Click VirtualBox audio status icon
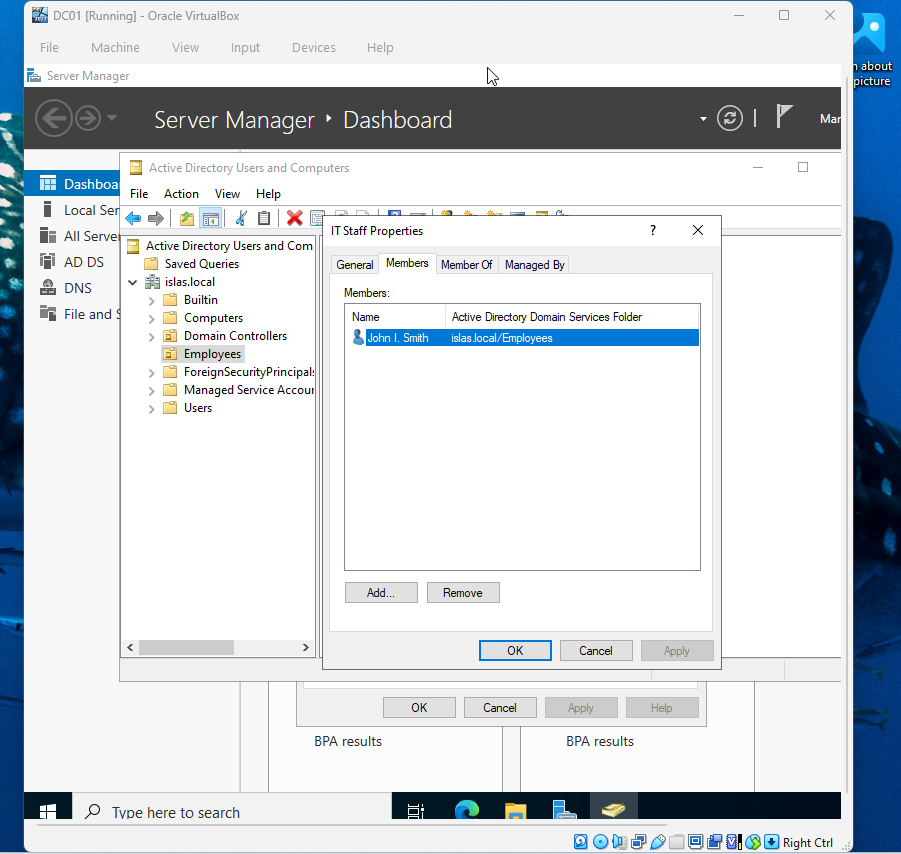The width and height of the screenshot is (901, 854). tap(619, 842)
